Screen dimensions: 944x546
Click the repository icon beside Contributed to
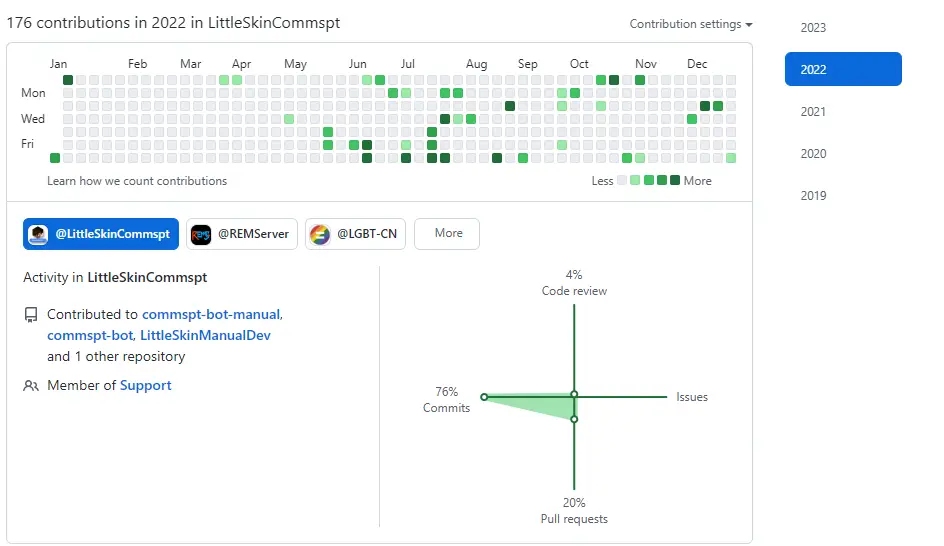tap(31, 315)
